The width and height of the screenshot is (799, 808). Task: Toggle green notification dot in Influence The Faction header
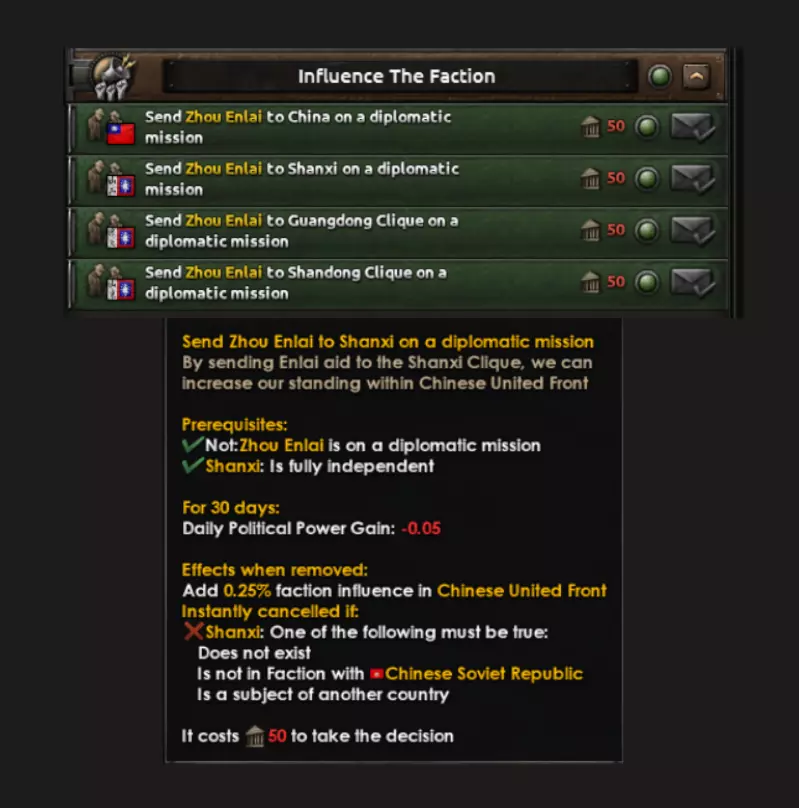(x=660, y=77)
